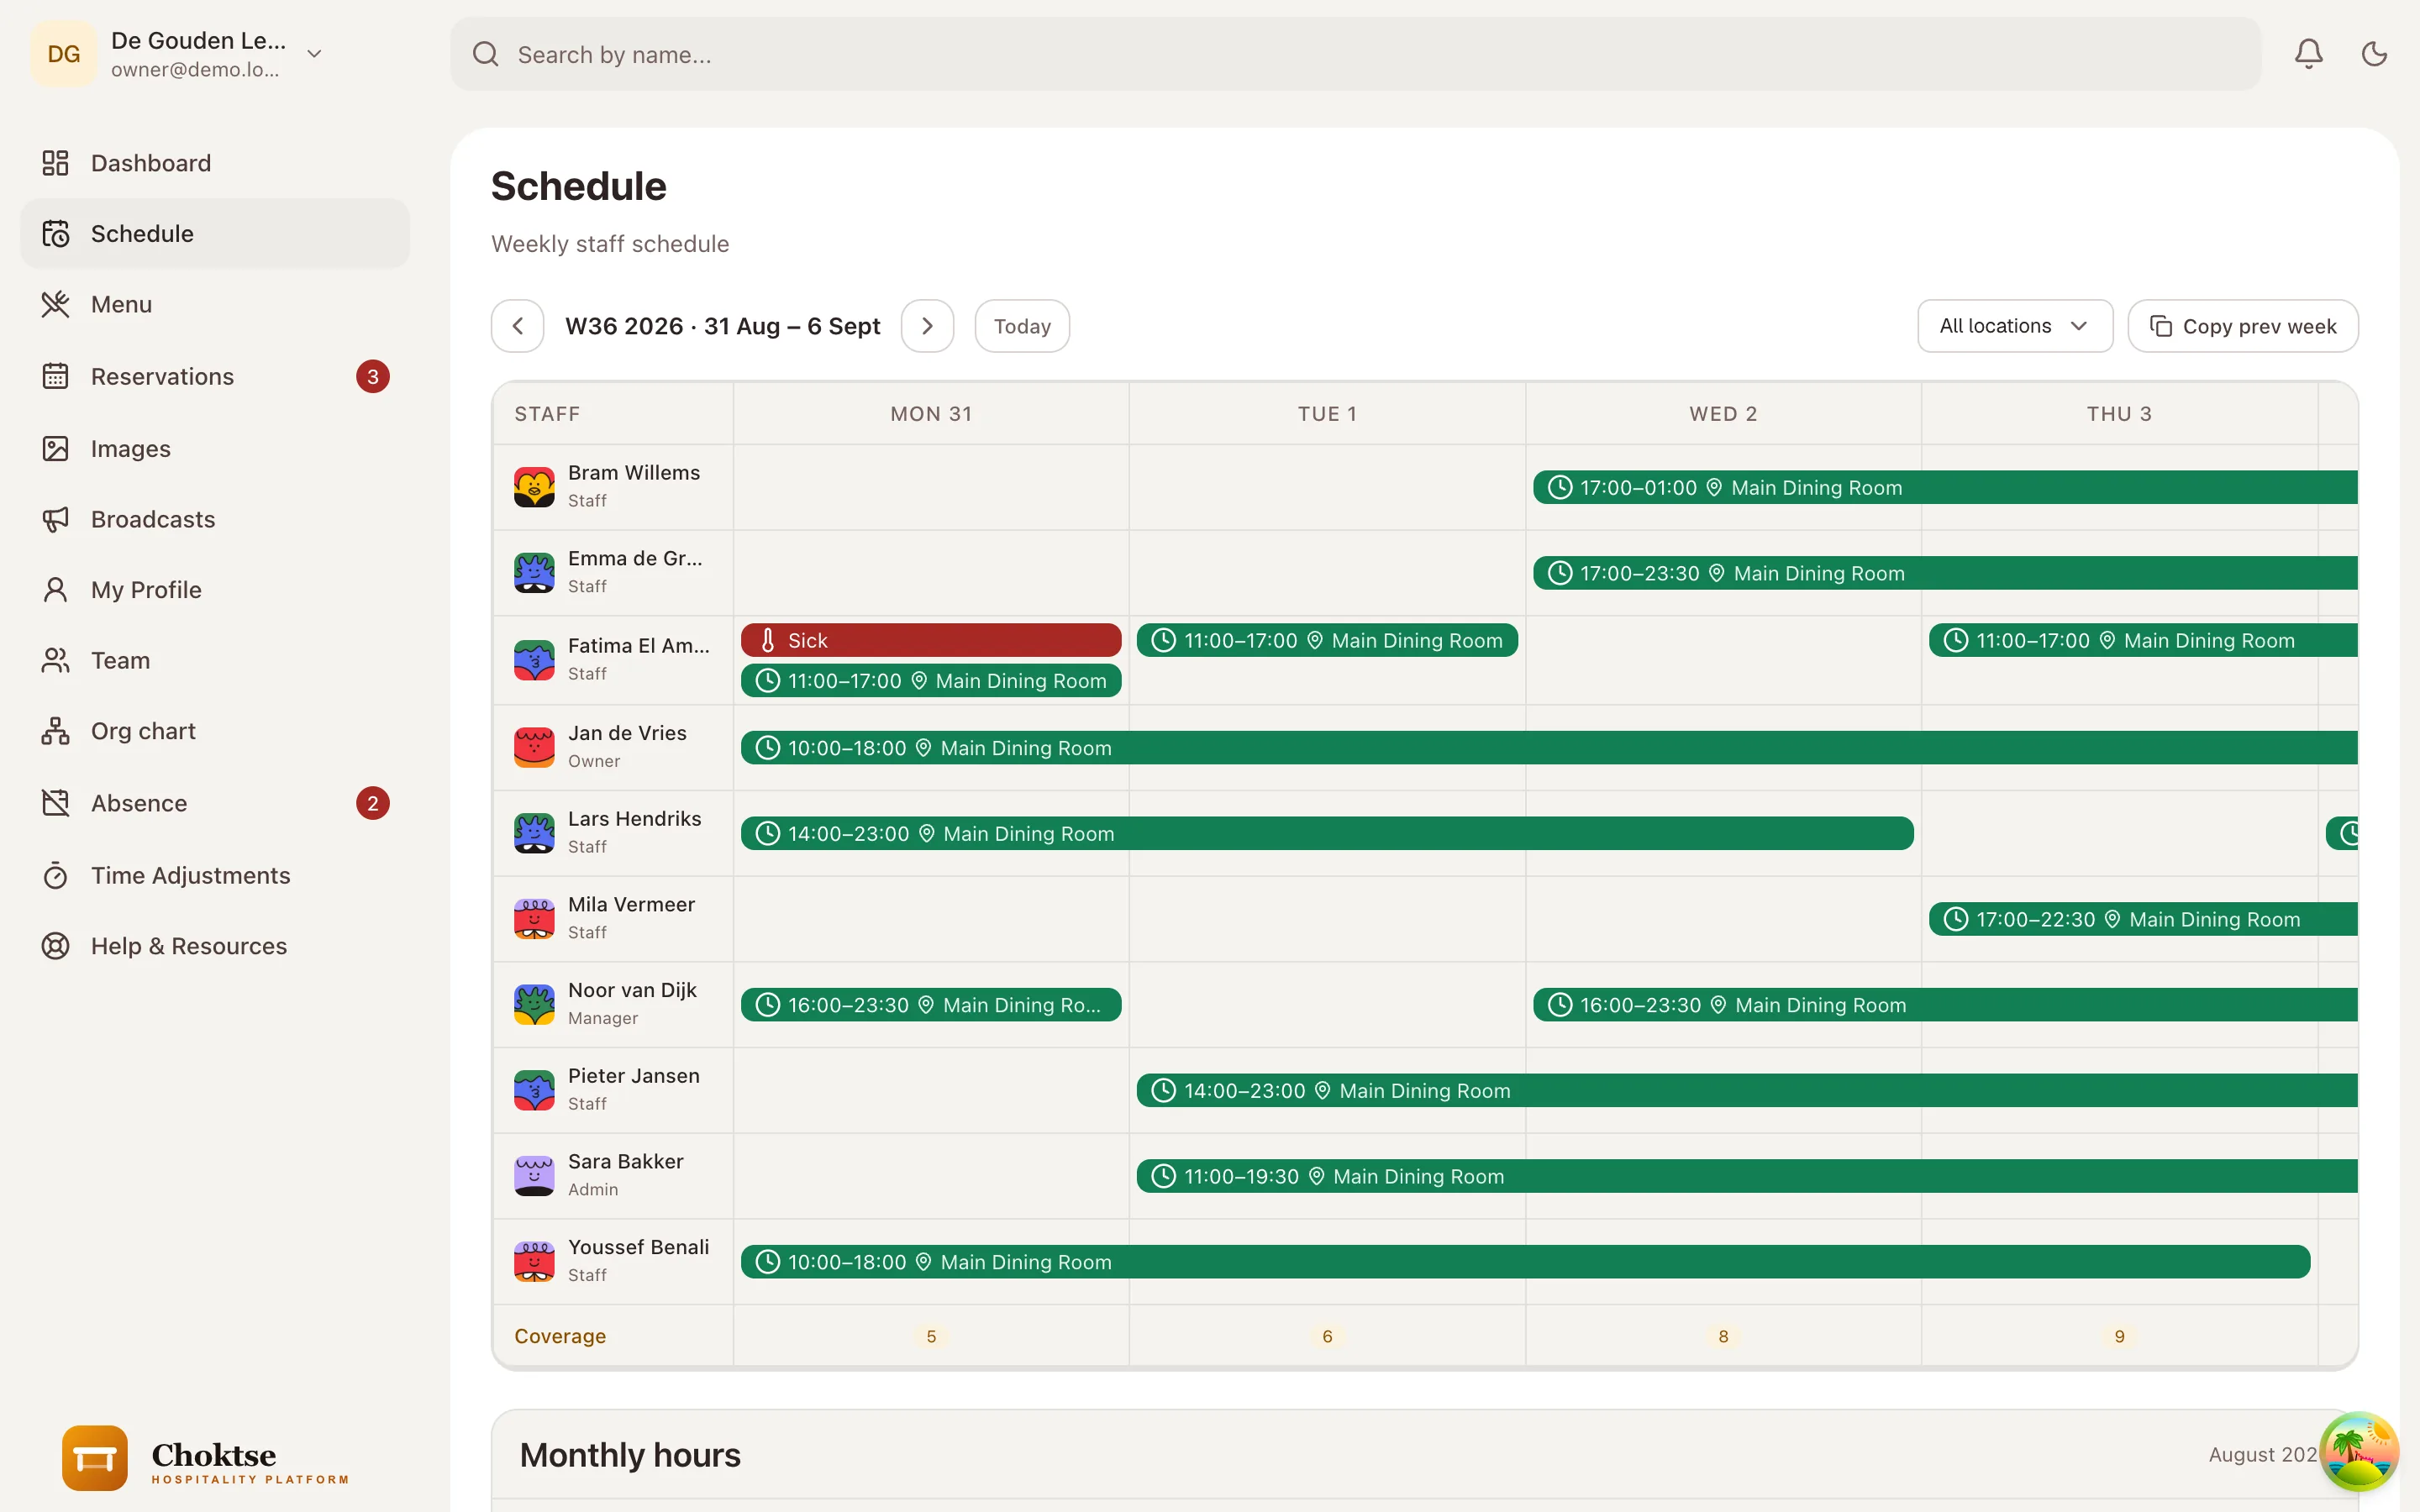Click the Time Adjustments stopwatch icon

56,875
